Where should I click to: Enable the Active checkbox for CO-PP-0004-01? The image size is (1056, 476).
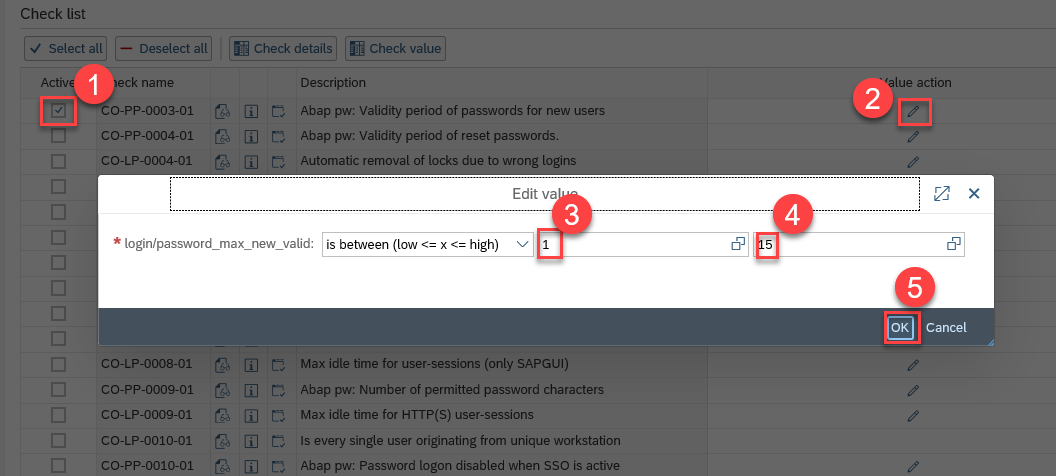tap(59, 136)
